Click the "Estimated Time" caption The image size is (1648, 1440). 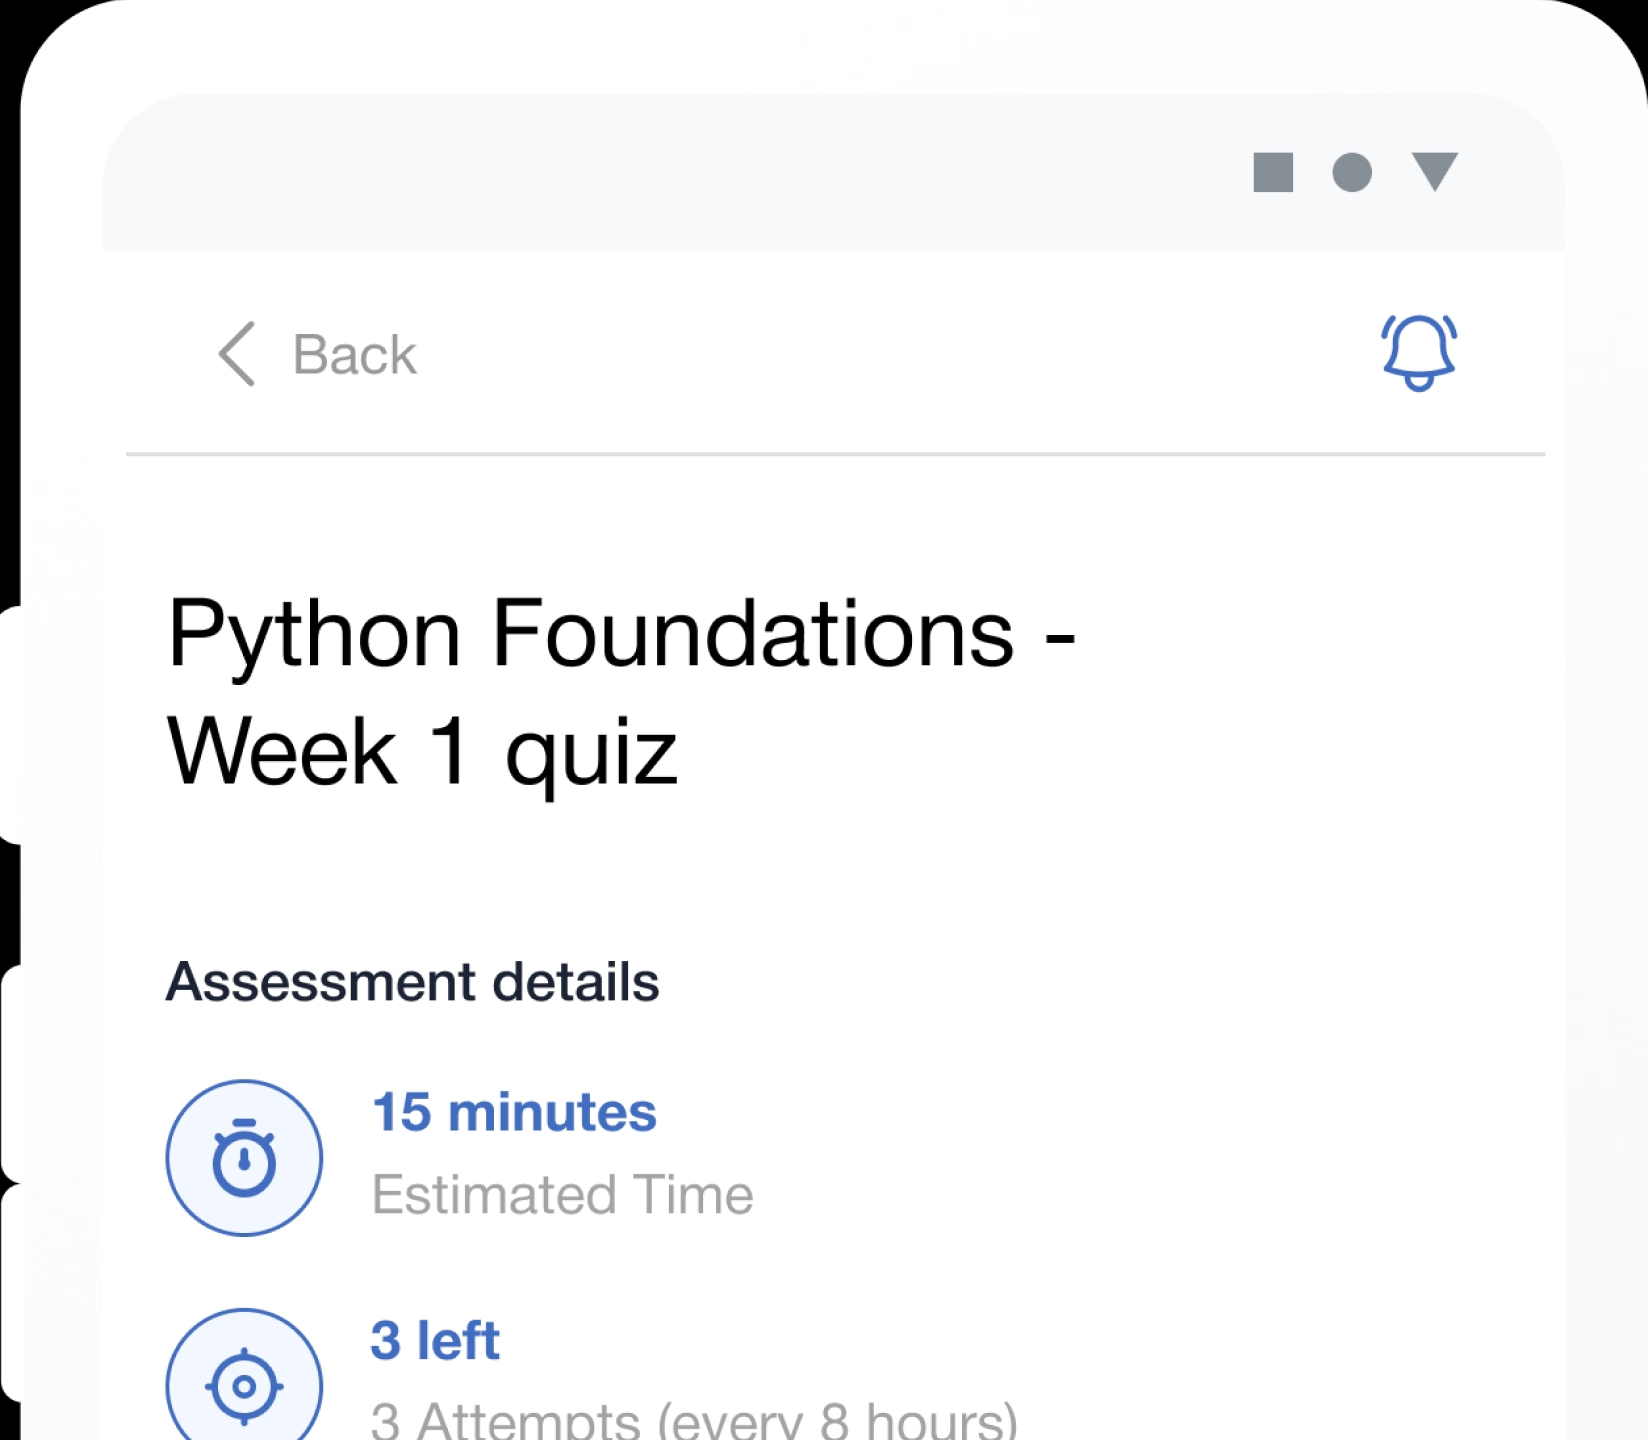coord(562,1195)
